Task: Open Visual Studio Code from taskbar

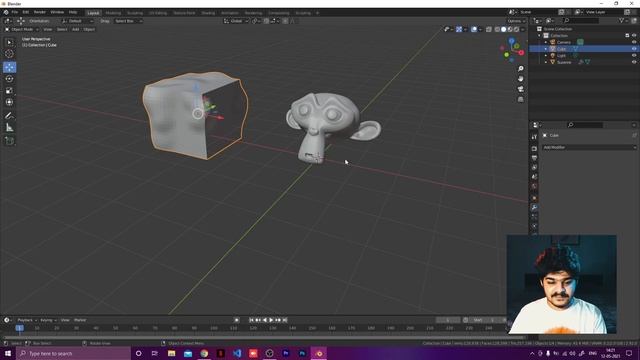Action: pos(237,353)
